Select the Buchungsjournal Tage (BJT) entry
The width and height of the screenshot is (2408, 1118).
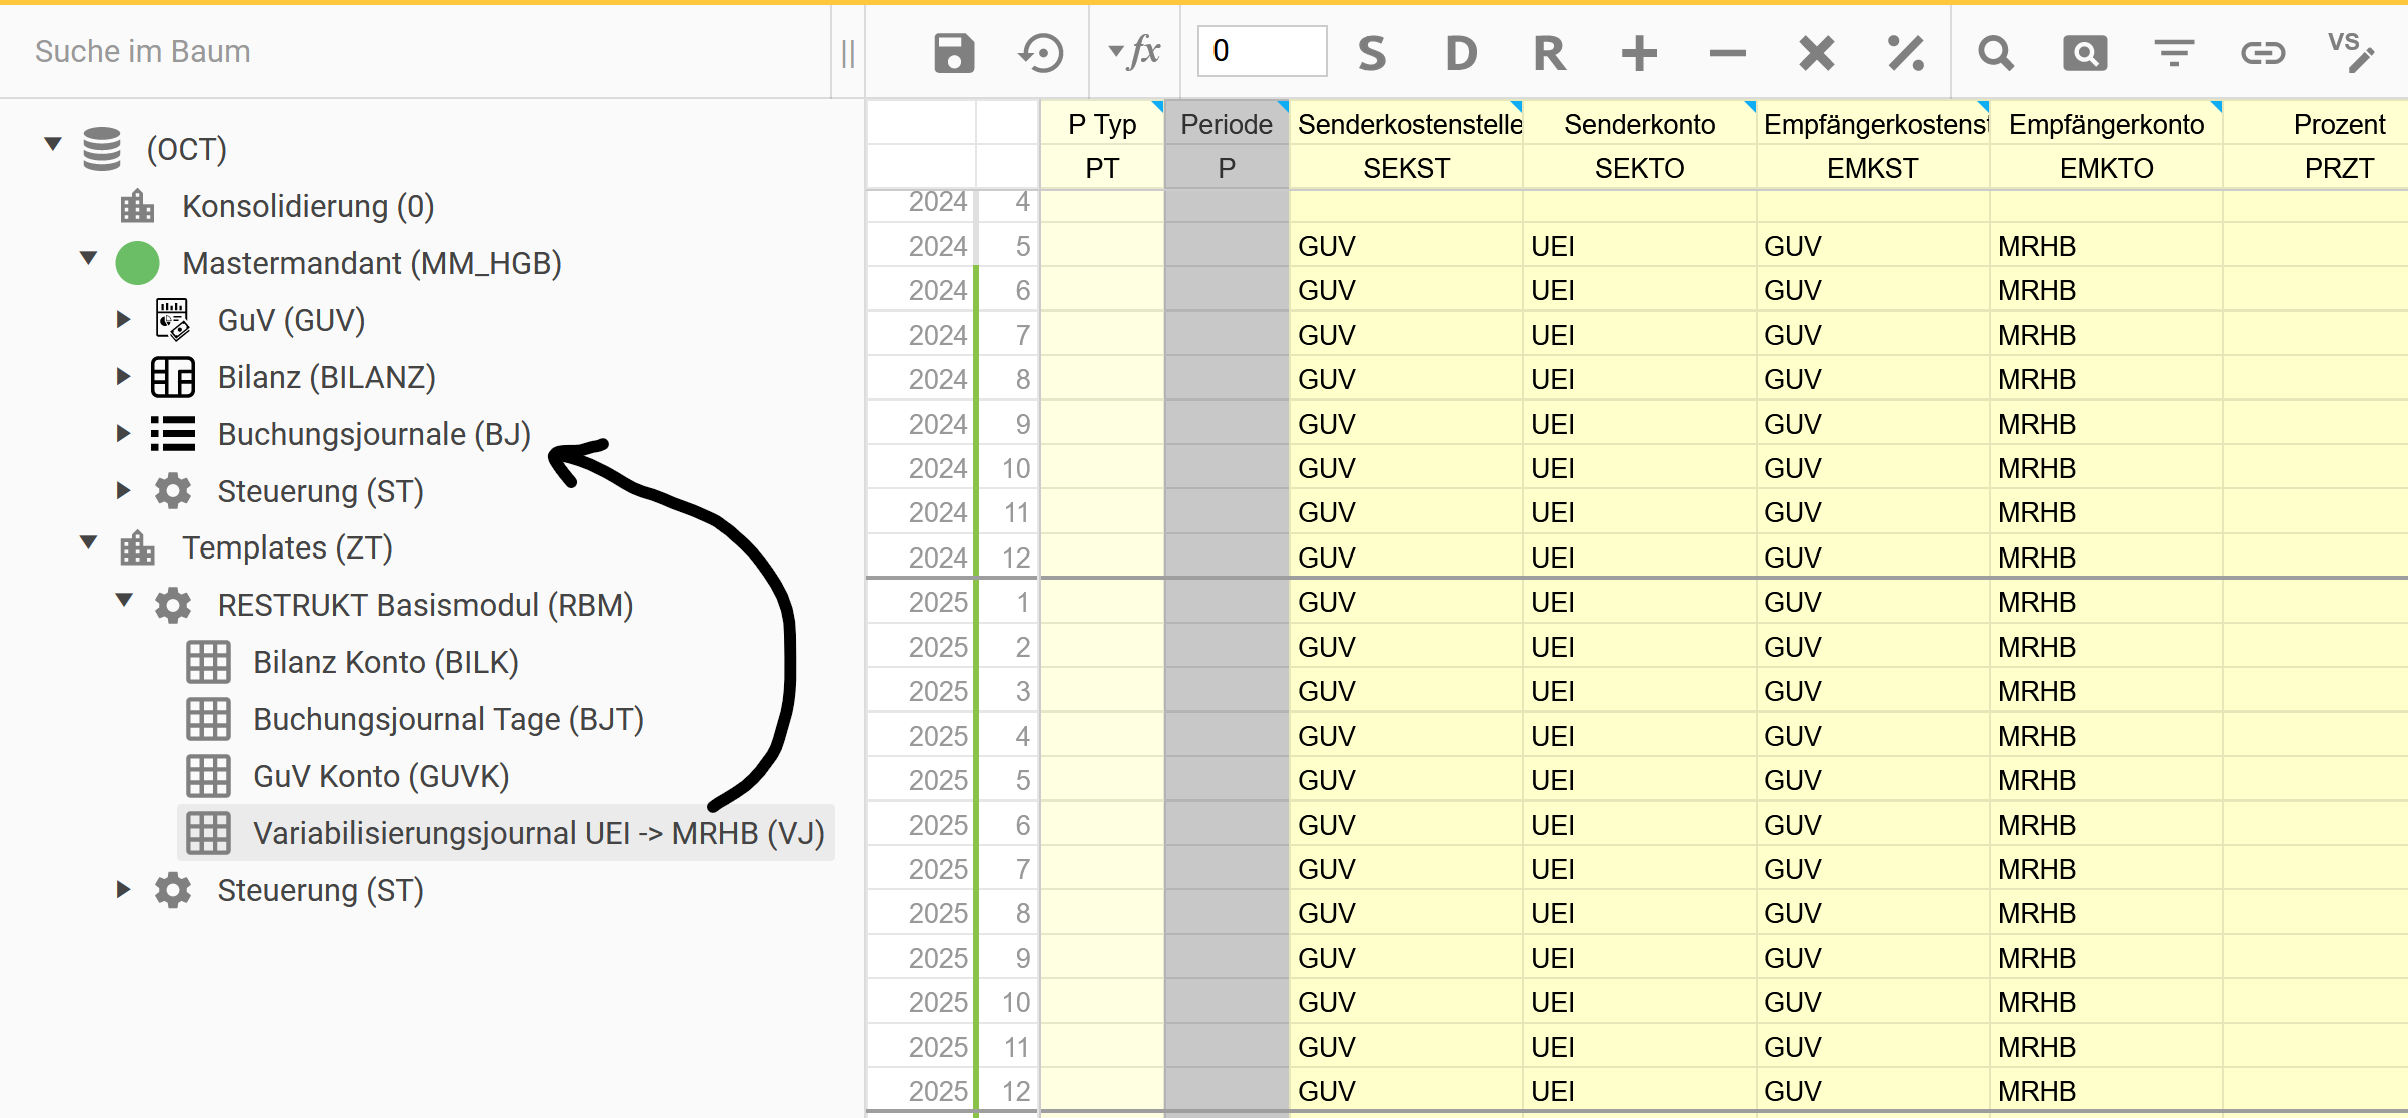[x=448, y=718]
